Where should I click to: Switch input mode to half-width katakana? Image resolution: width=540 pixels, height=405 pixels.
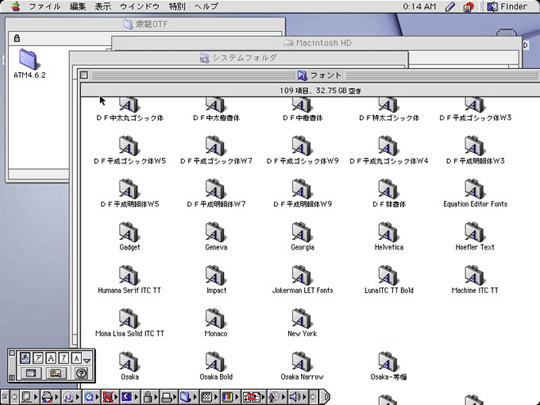coord(63,358)
